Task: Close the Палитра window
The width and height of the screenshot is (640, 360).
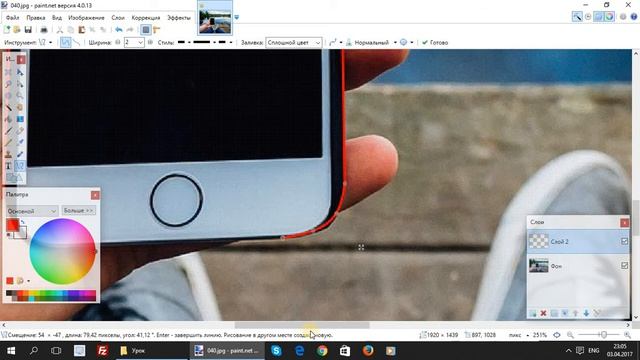Action: click(95, 195)
